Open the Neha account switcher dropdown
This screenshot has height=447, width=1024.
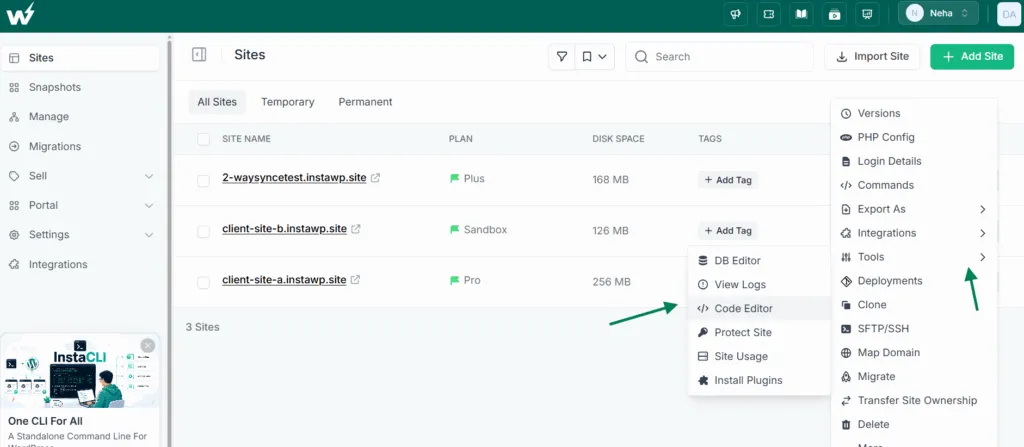point(938,14)
